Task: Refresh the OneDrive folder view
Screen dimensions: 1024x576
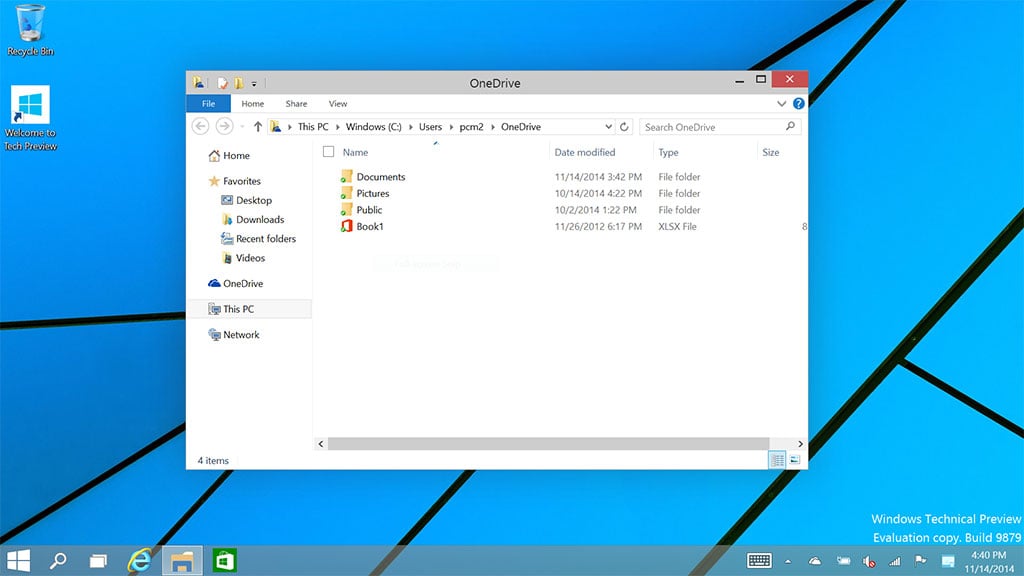Action: tap(625, 127)
